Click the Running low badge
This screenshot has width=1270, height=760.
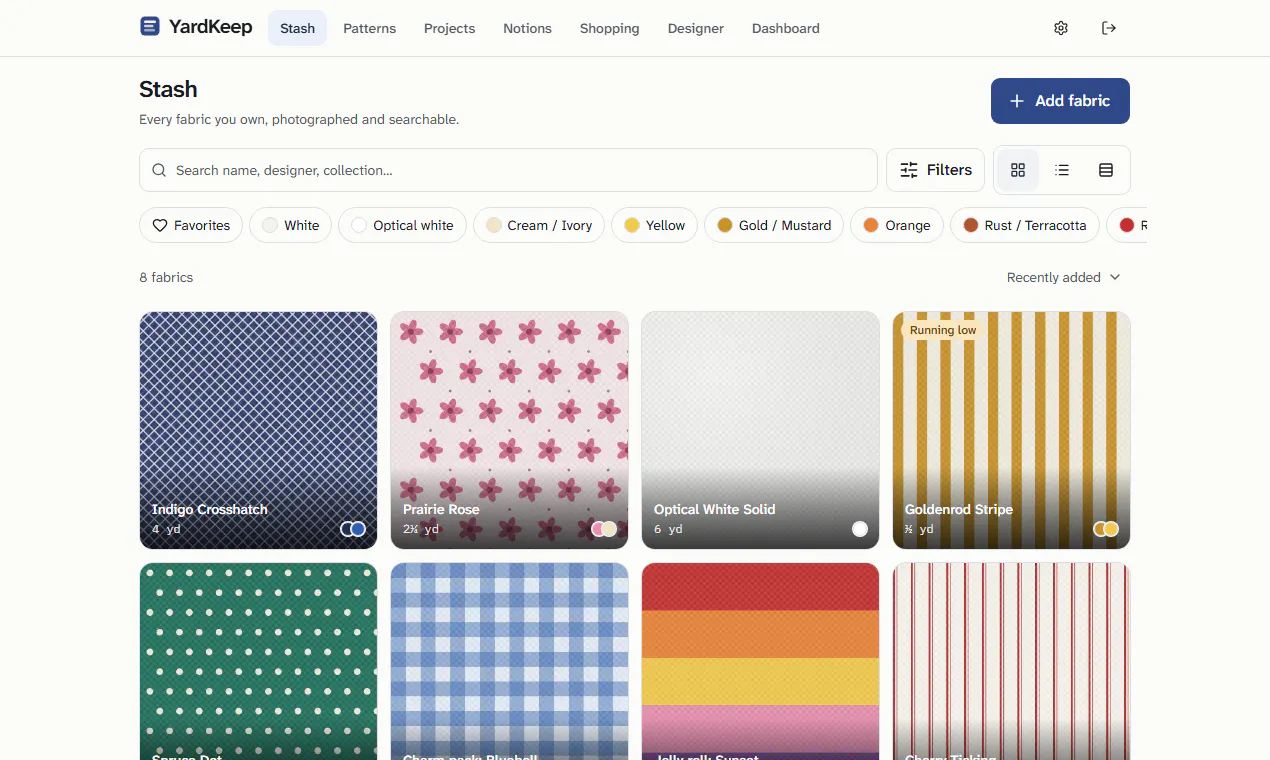pyautogui.click(x=943, y=330)
